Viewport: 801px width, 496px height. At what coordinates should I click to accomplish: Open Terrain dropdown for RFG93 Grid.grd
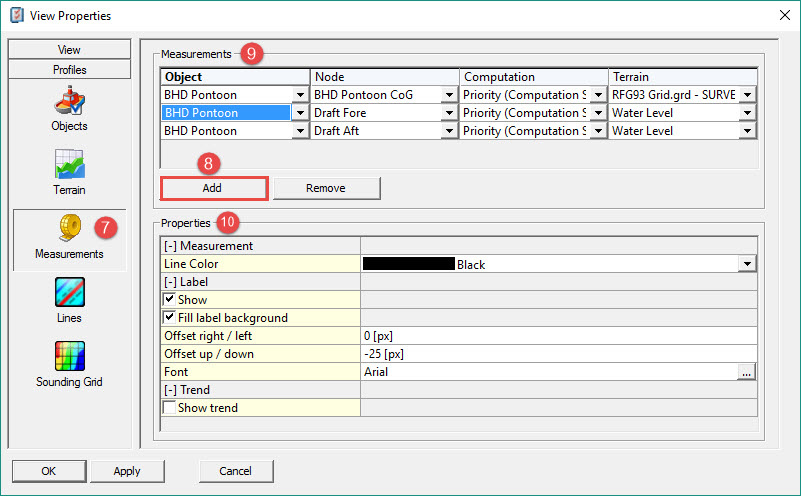coord(747,95)
